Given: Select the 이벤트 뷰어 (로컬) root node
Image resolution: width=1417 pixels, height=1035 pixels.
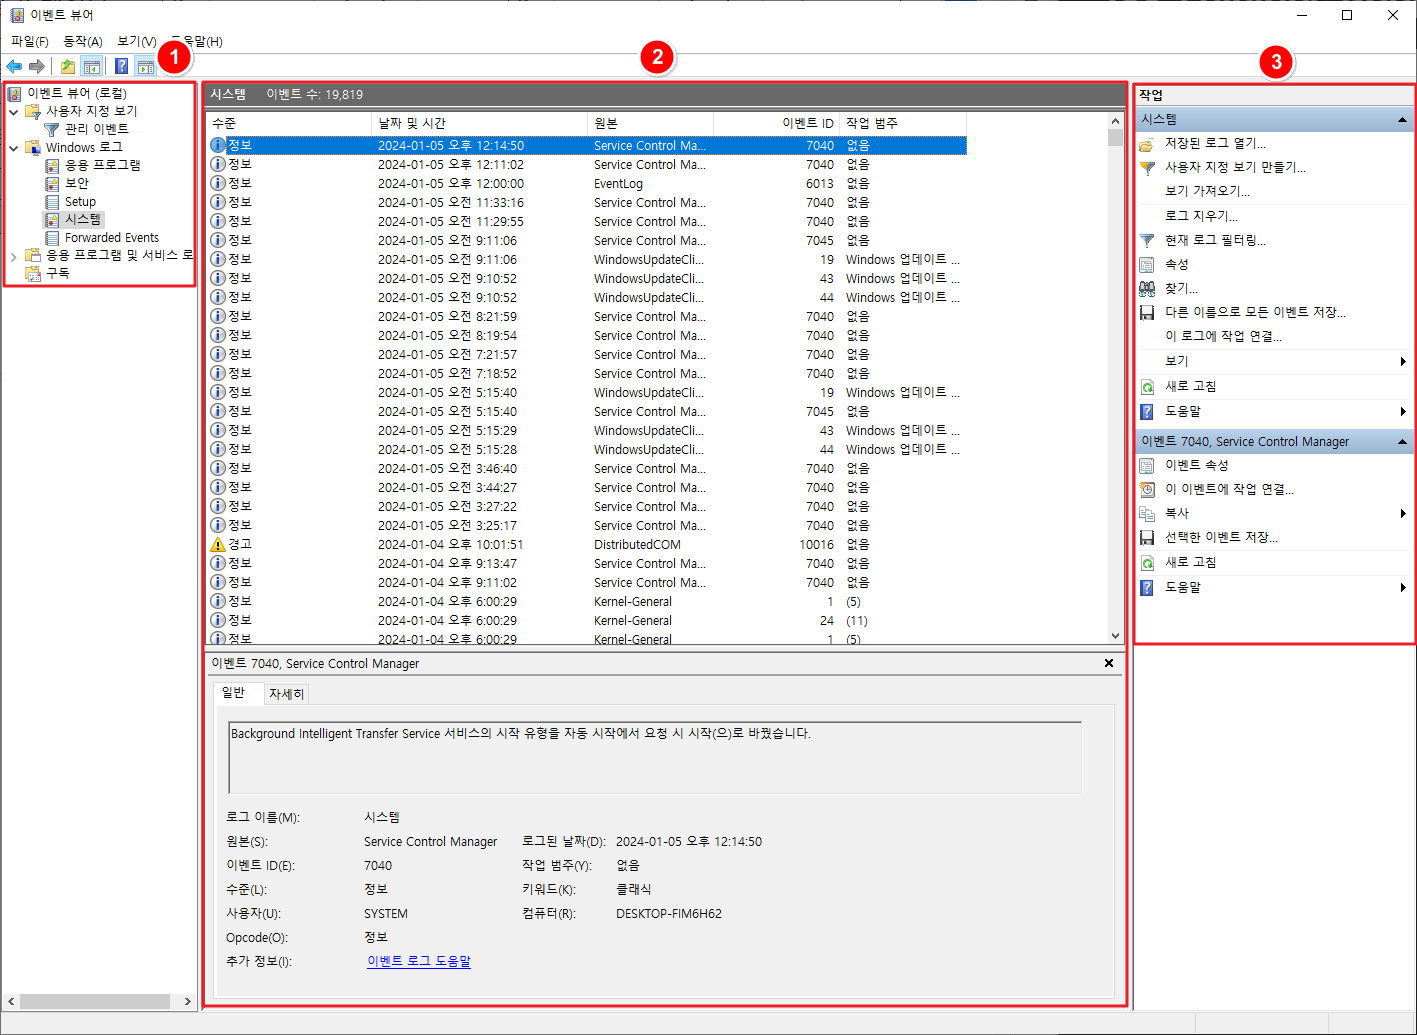Looking at the screenshot, I should tap(77, 93).
